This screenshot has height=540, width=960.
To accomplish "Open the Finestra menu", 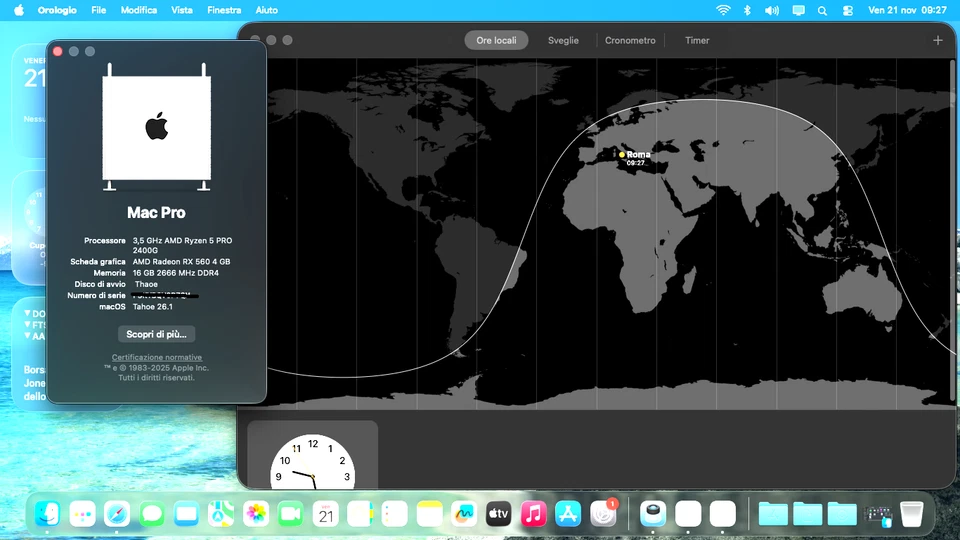I will 224,10.
